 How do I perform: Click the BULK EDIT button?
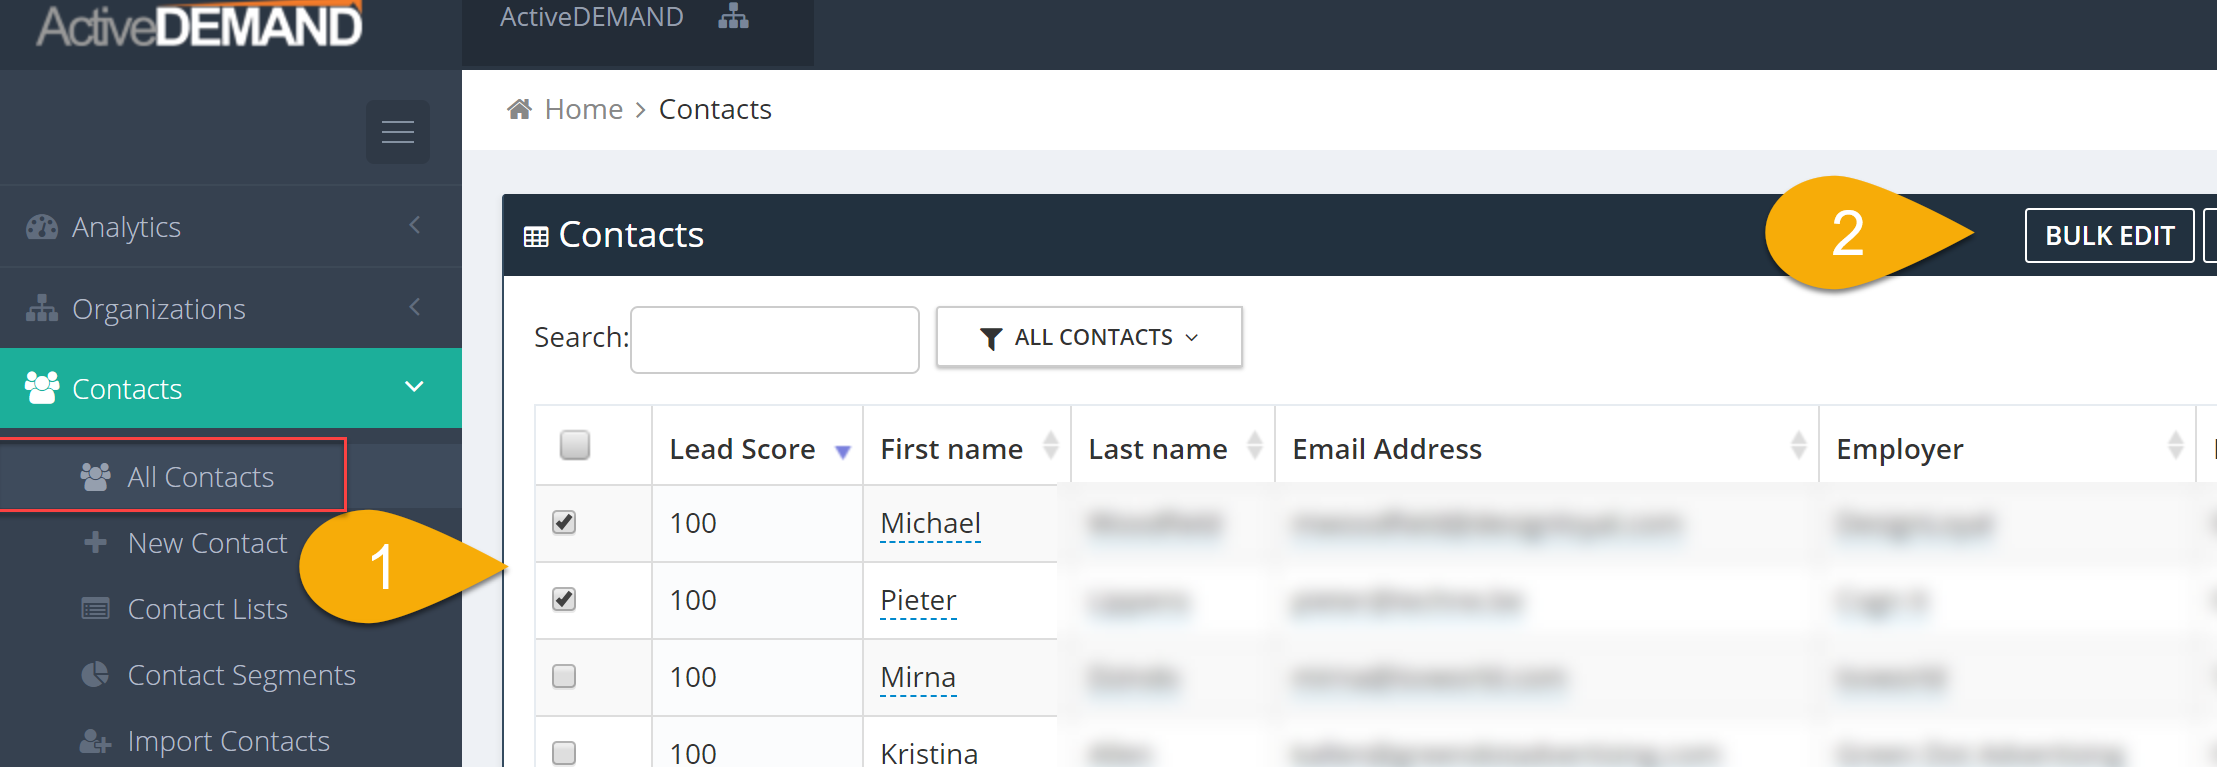2109,235
